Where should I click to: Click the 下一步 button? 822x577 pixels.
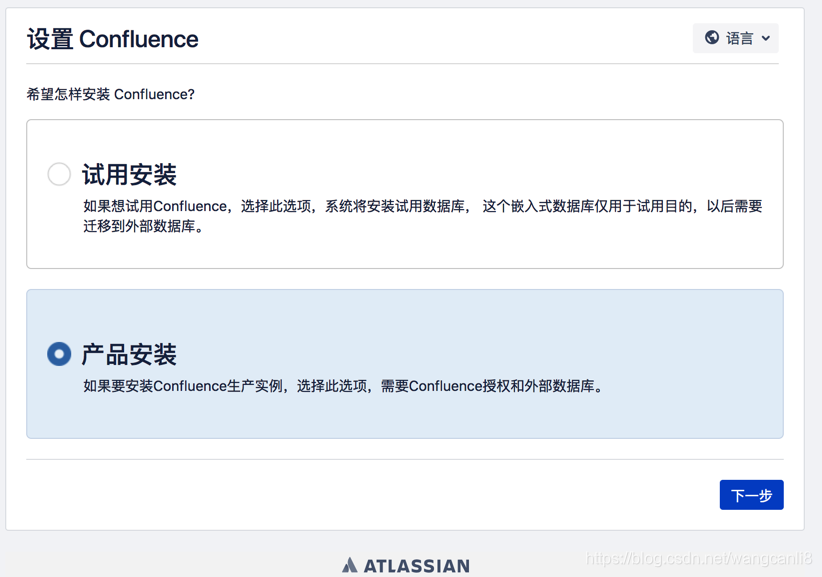pyautogui.click(x=751, y=495)
